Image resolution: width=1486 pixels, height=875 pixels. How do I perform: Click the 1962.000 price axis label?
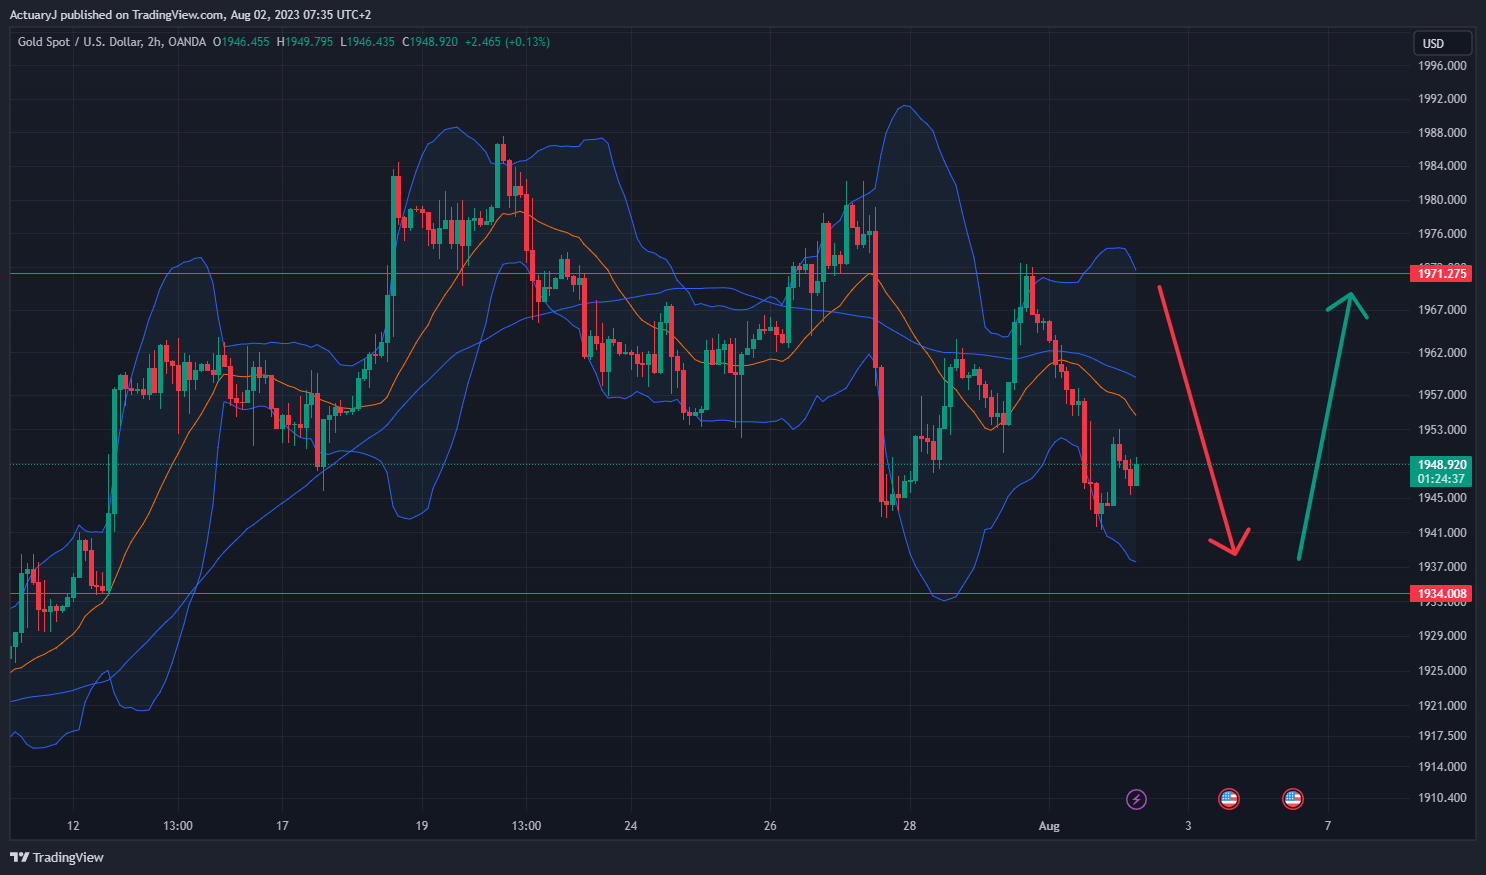[1442, 353]
